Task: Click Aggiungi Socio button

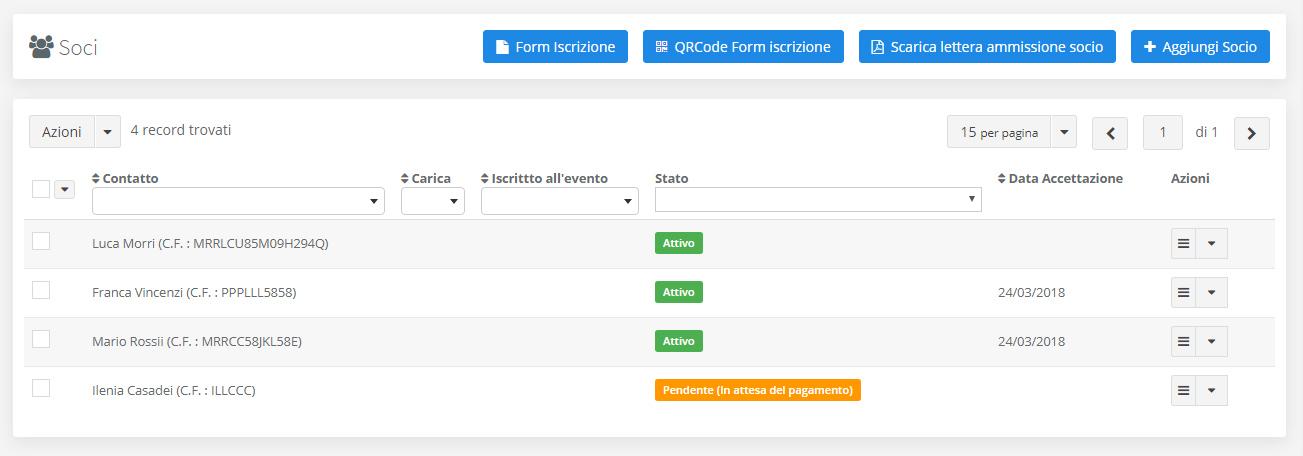Action: coord(1200,47)
